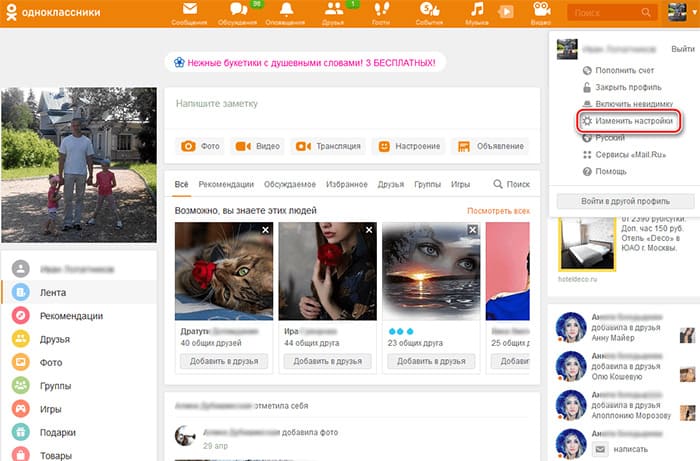Image resolution: width=700 pixels, height=461 pixels.
Task: Add the 40 общих друзей person as friend
Action: [224, 361]
